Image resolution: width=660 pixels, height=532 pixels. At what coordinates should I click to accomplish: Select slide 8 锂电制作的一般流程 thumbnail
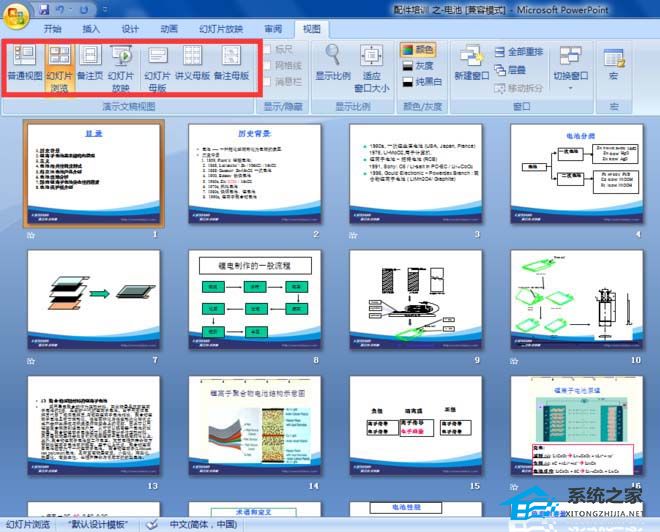click(255, 299)
